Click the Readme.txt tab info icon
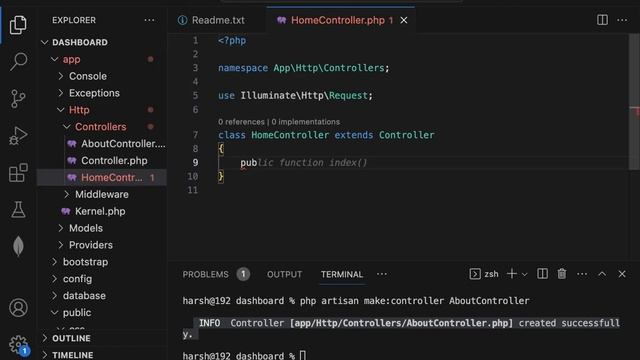Screen dimensions: 640x360 point(182,20)
